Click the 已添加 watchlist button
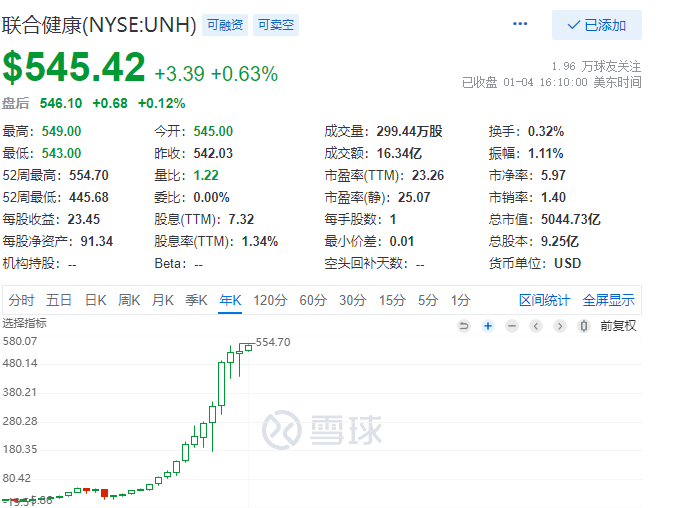 pyautogui.click(x=597, y=25)
